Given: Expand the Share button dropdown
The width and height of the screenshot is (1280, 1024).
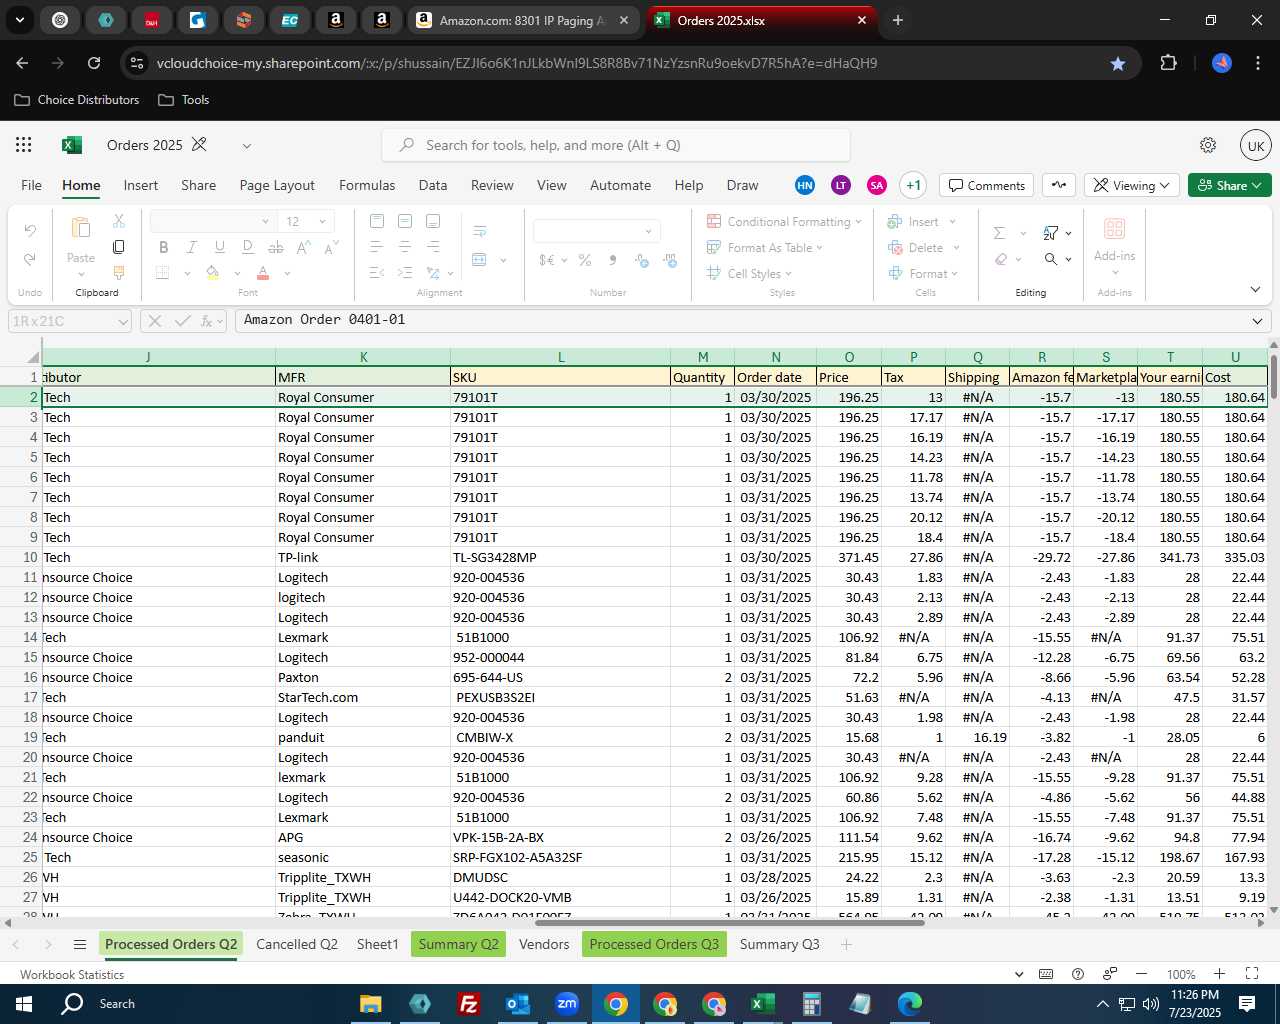Looking at the screenshot, I should pyautogui.click(x=1258, y=185).
